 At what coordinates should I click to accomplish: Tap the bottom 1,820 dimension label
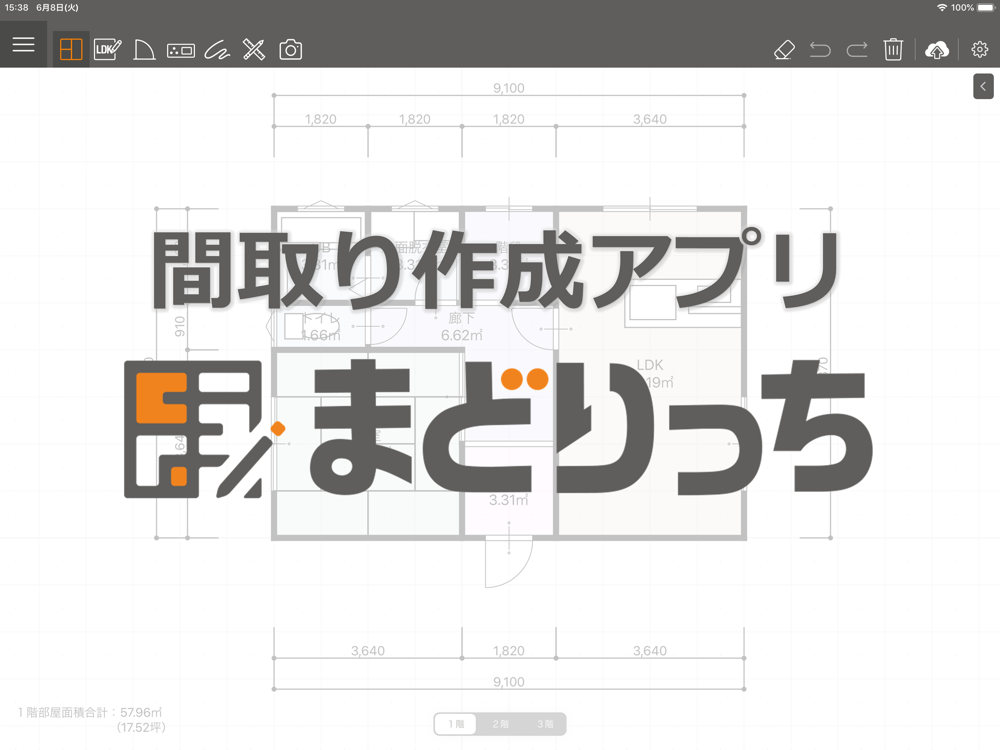(508, 651)
